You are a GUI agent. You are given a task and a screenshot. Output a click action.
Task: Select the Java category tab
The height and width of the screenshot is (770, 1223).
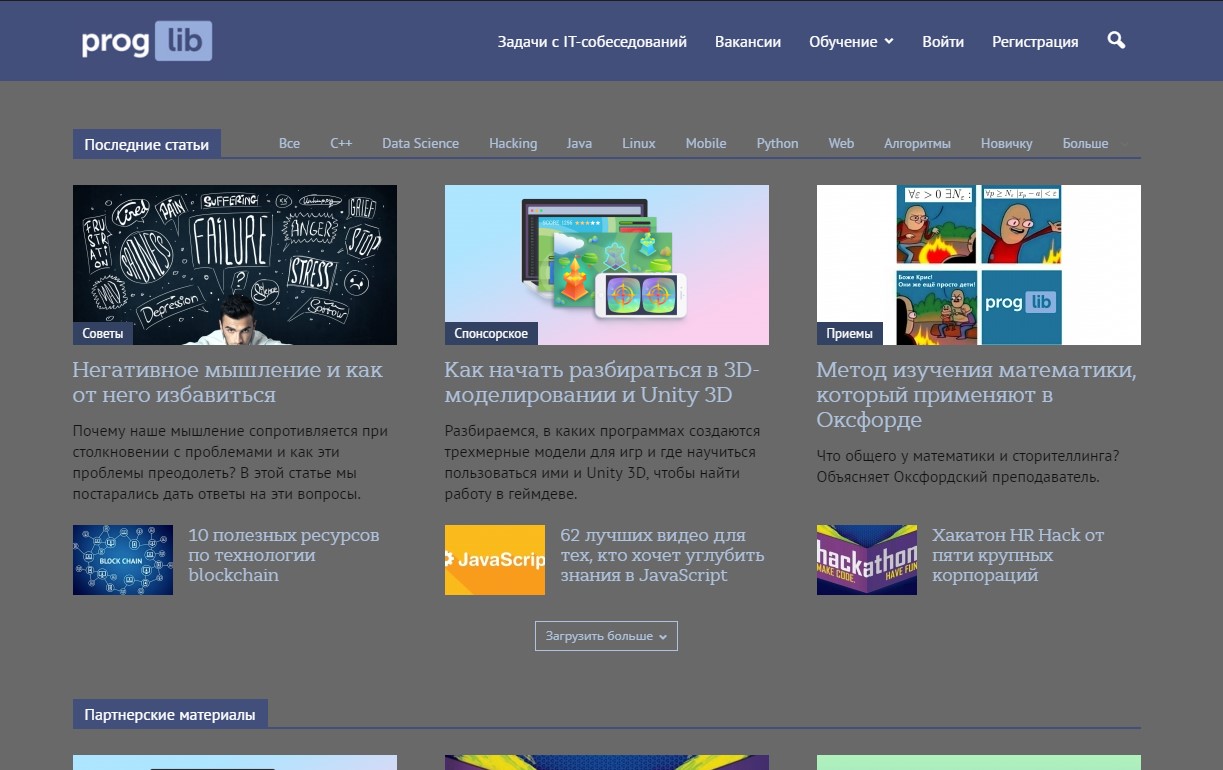579,143
